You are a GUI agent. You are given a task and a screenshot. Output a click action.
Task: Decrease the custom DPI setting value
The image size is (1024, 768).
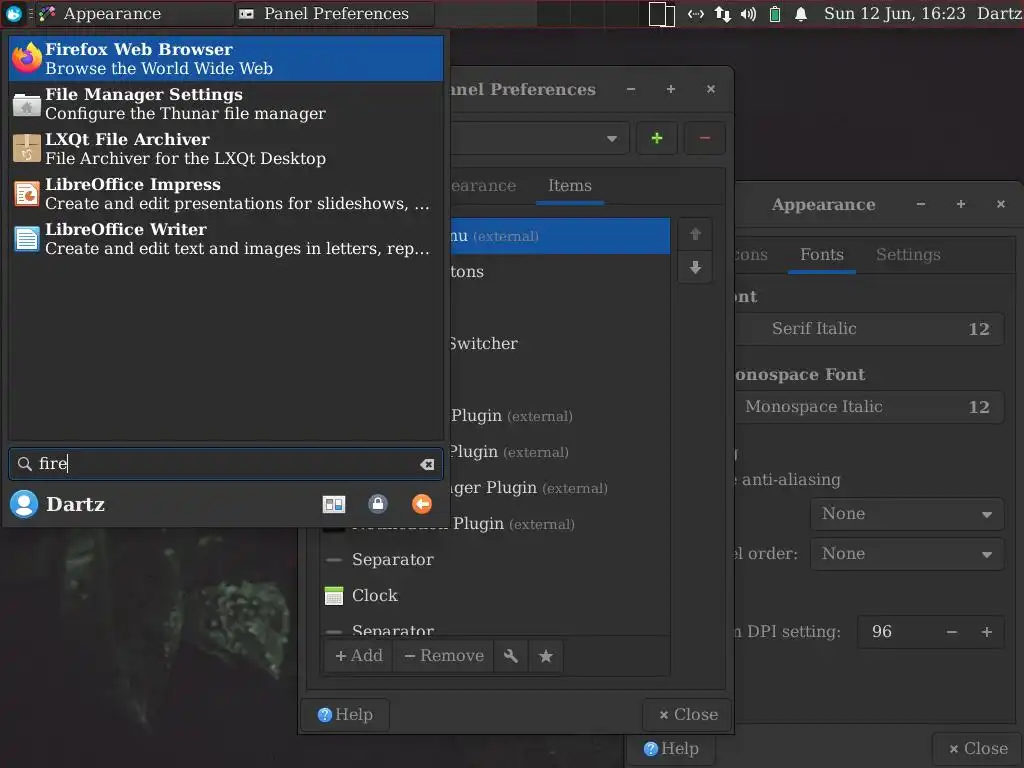tap(952, 632)
